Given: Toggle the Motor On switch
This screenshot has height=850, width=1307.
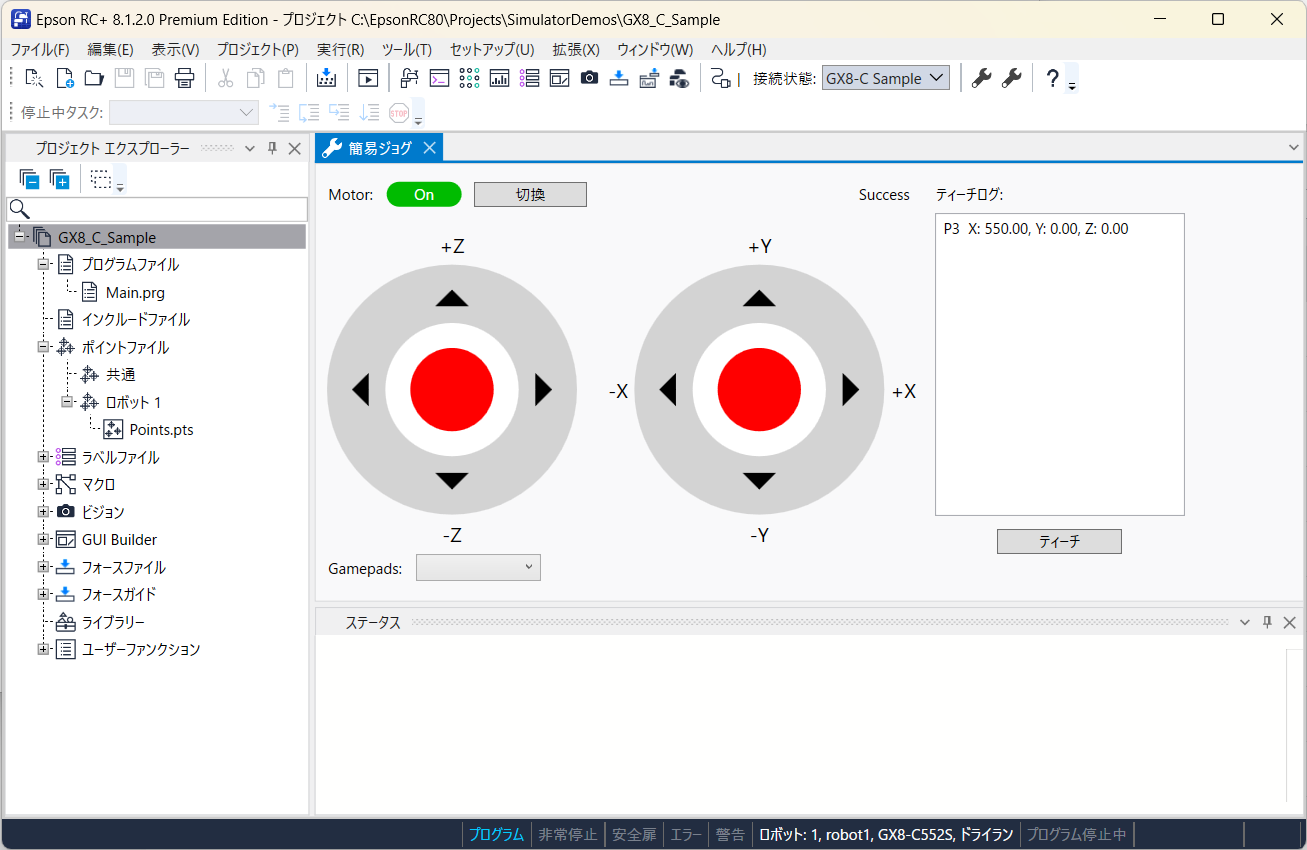Looking at the screenshot, I should pos(424,195).
